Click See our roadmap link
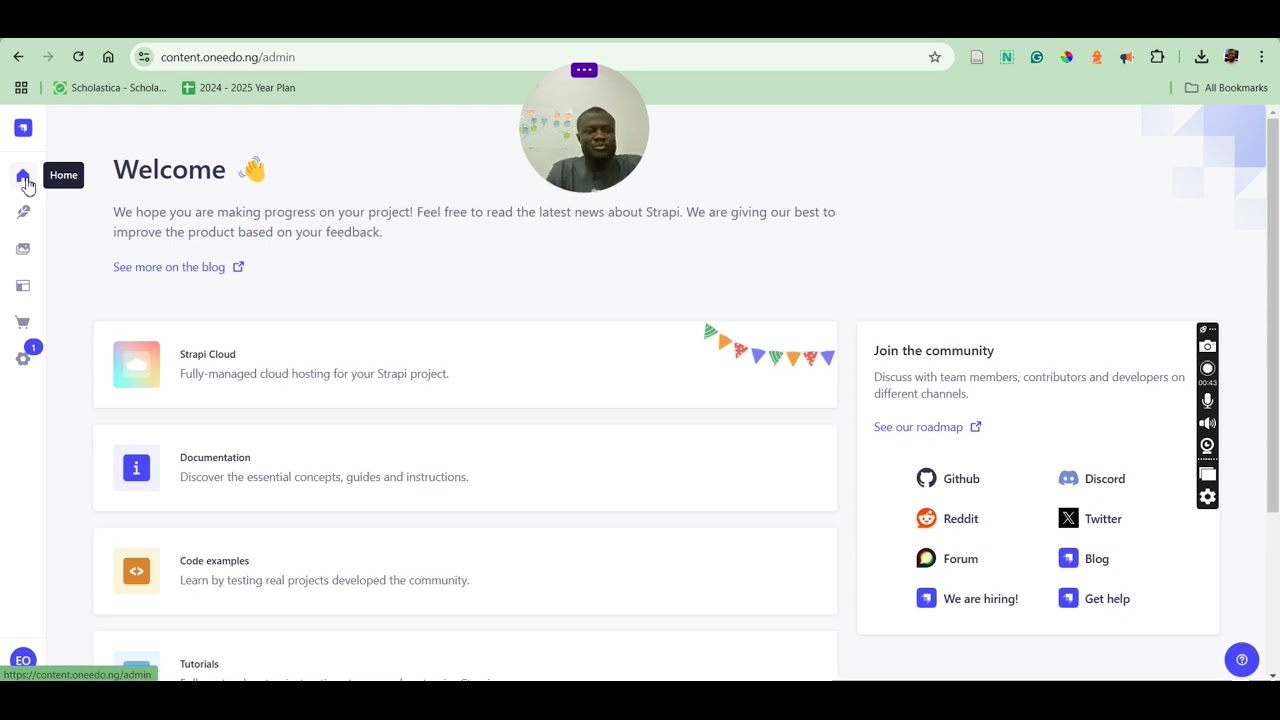The image size is (1280, 720). point(927,427)
